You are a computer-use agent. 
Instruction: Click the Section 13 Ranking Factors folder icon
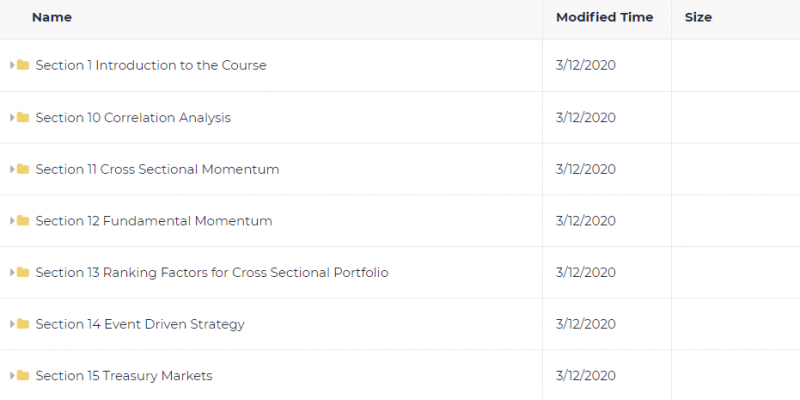click(x=23, y=272)
